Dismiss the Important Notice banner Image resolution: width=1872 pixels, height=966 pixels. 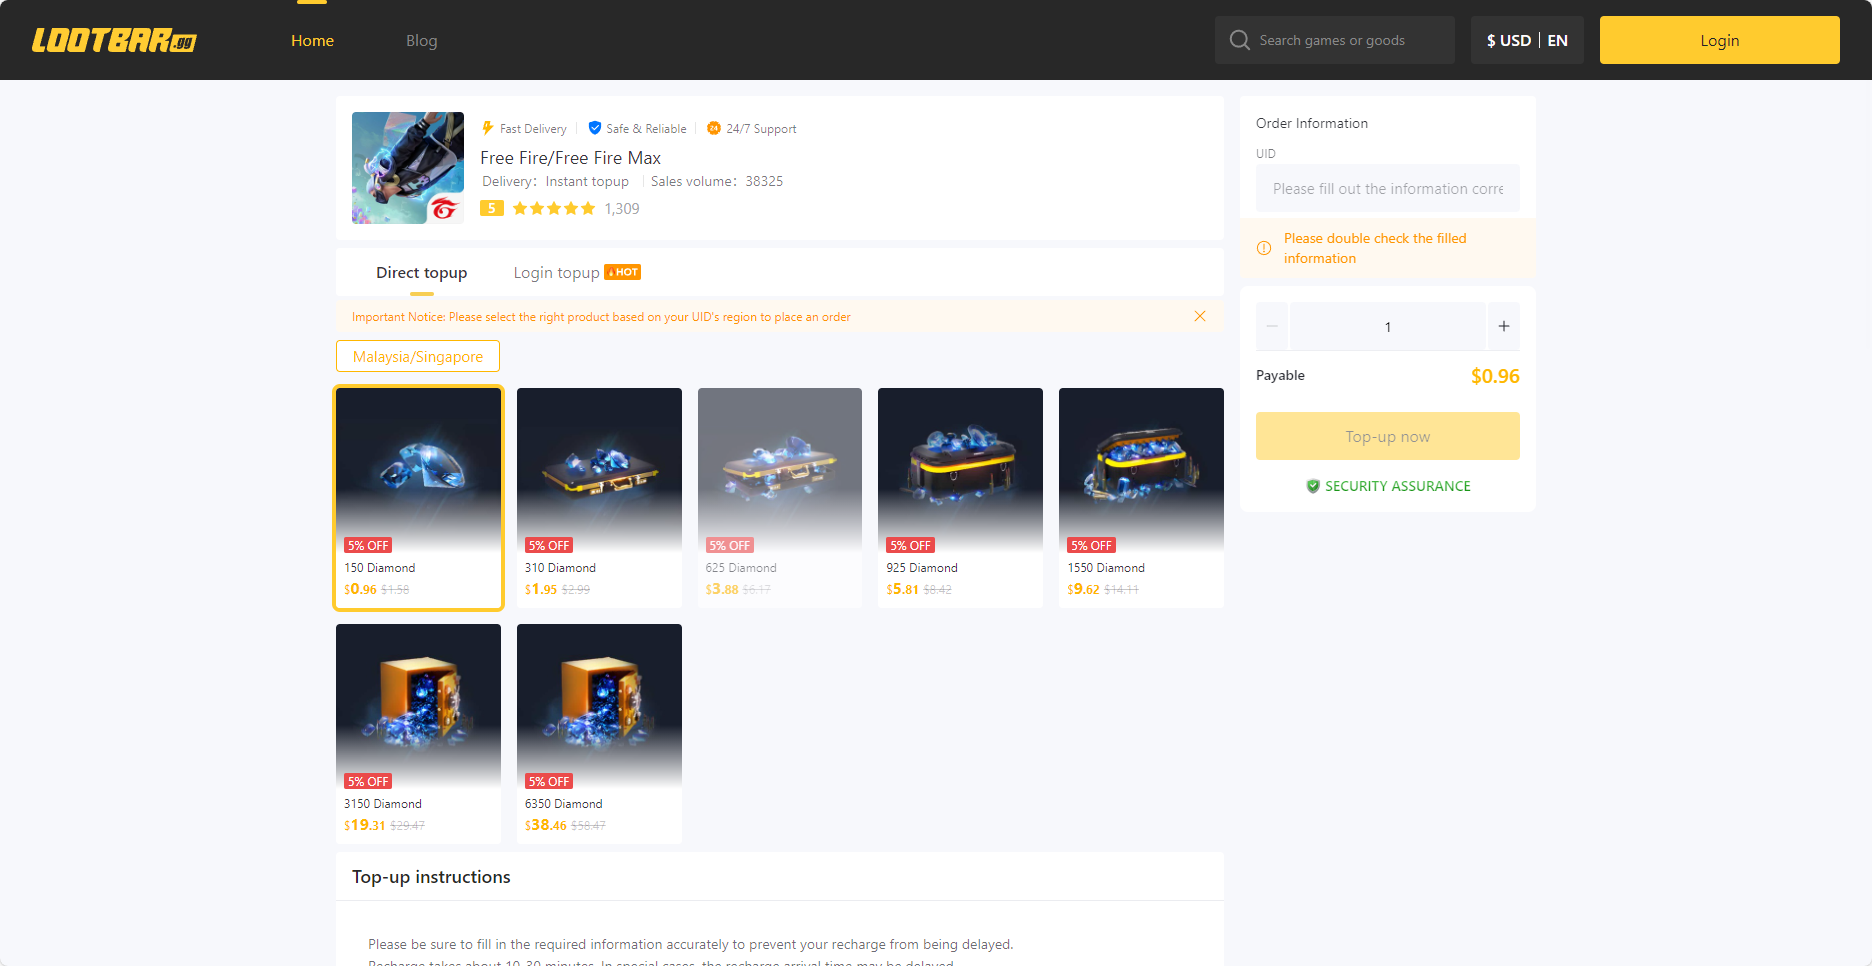coord(1200,316)
